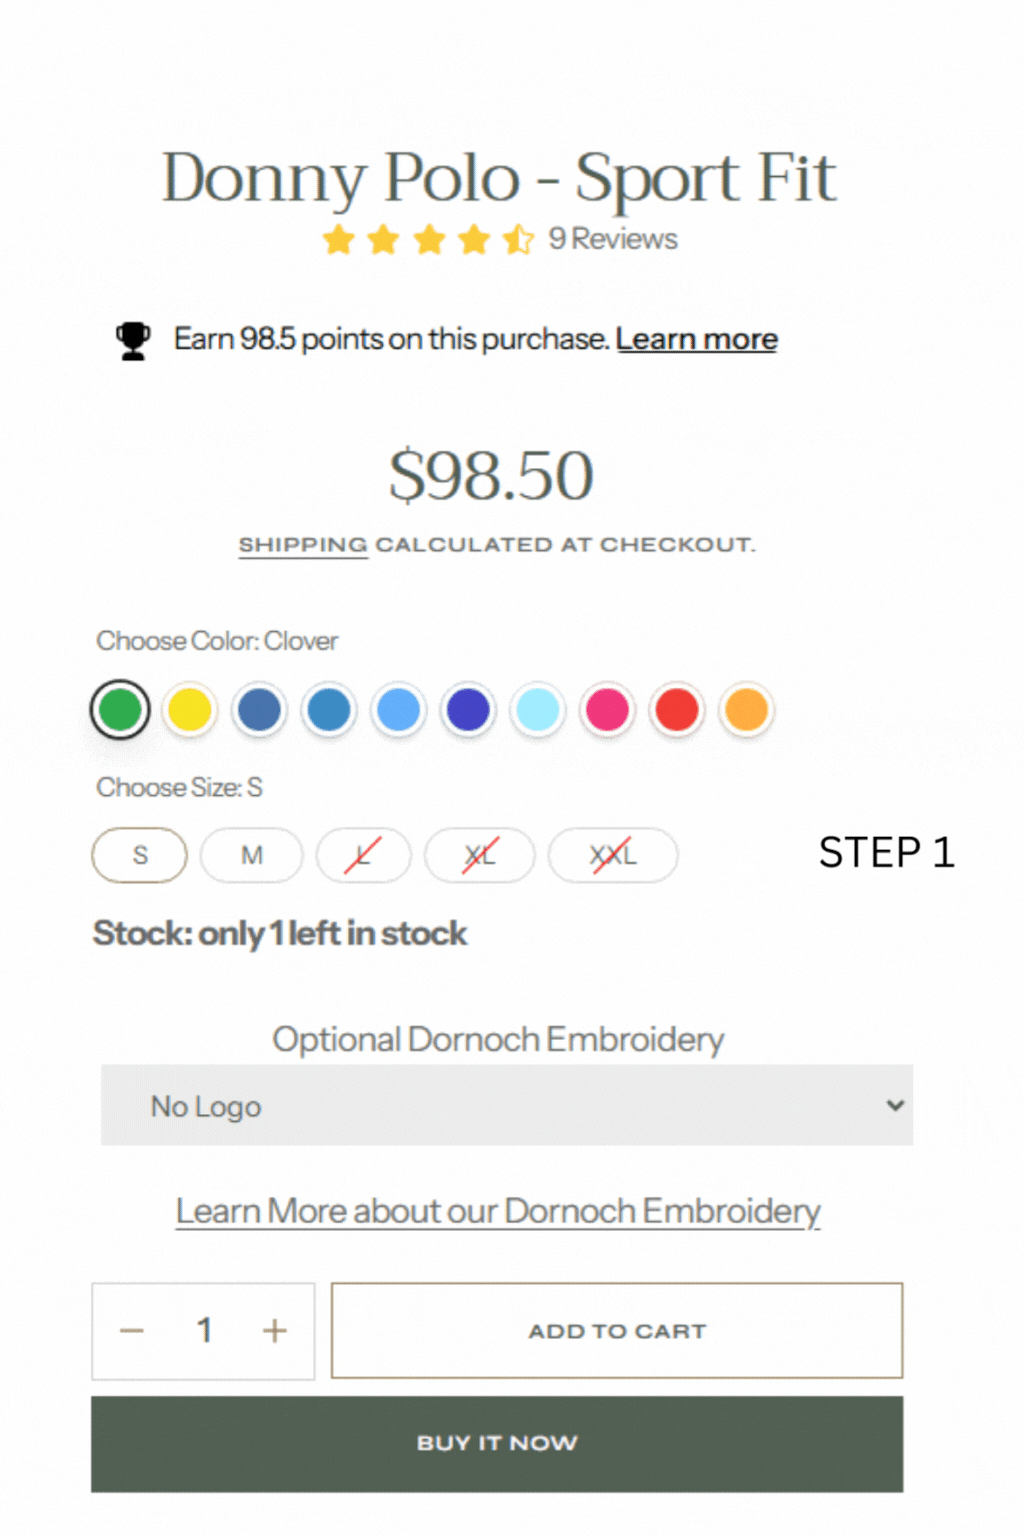Open the Optional Dornoch Embroidery dropdown
1024x1536 pixels.
point(506,1106)
